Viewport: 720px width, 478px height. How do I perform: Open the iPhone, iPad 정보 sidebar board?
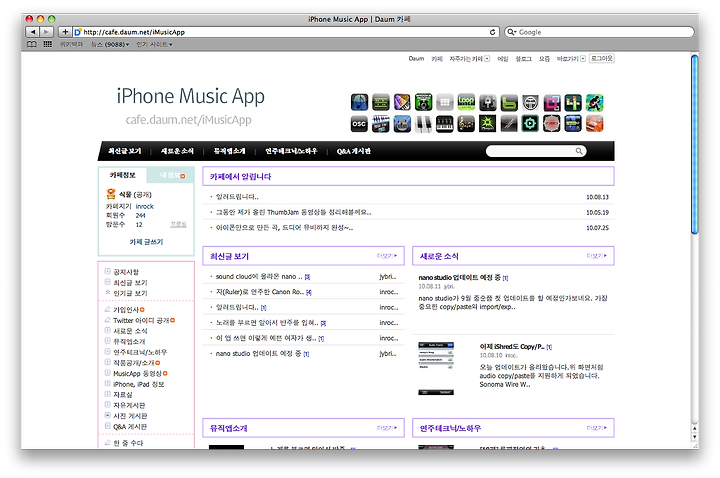(x=138, y=384)
